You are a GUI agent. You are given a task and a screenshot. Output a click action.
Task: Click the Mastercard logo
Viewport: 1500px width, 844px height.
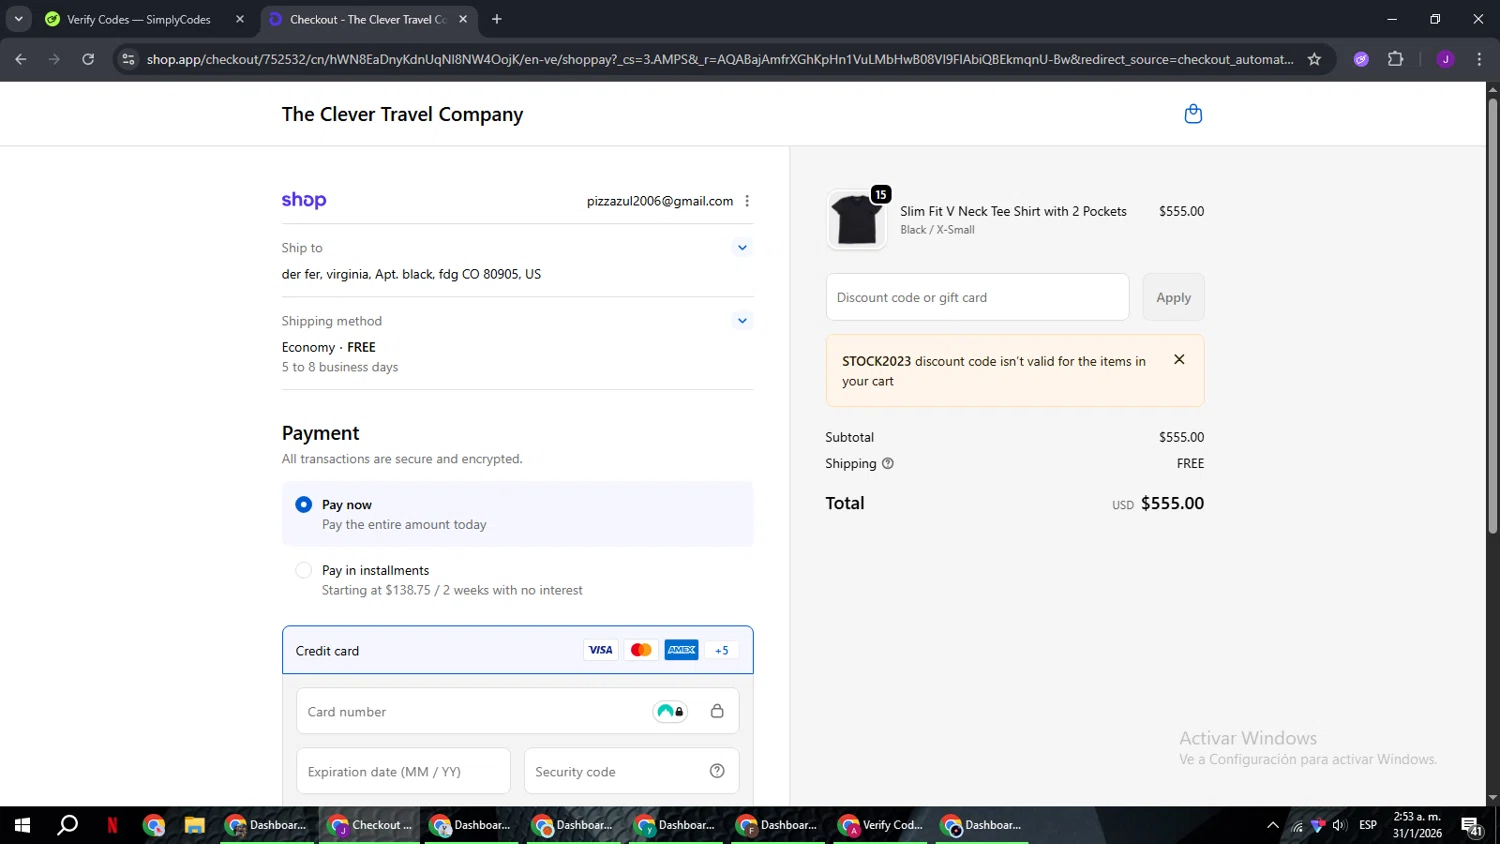click(x=641, y=650)
